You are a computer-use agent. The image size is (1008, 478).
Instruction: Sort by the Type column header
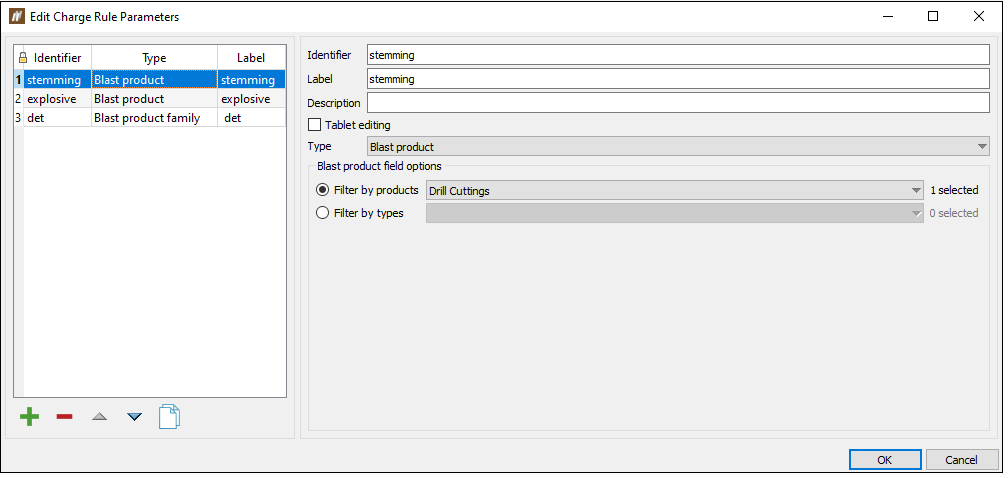(154, 57)
